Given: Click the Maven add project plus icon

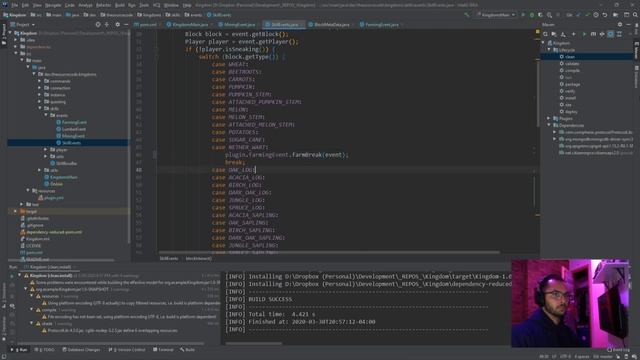Looking at the screenshot, I should [573, 34].
